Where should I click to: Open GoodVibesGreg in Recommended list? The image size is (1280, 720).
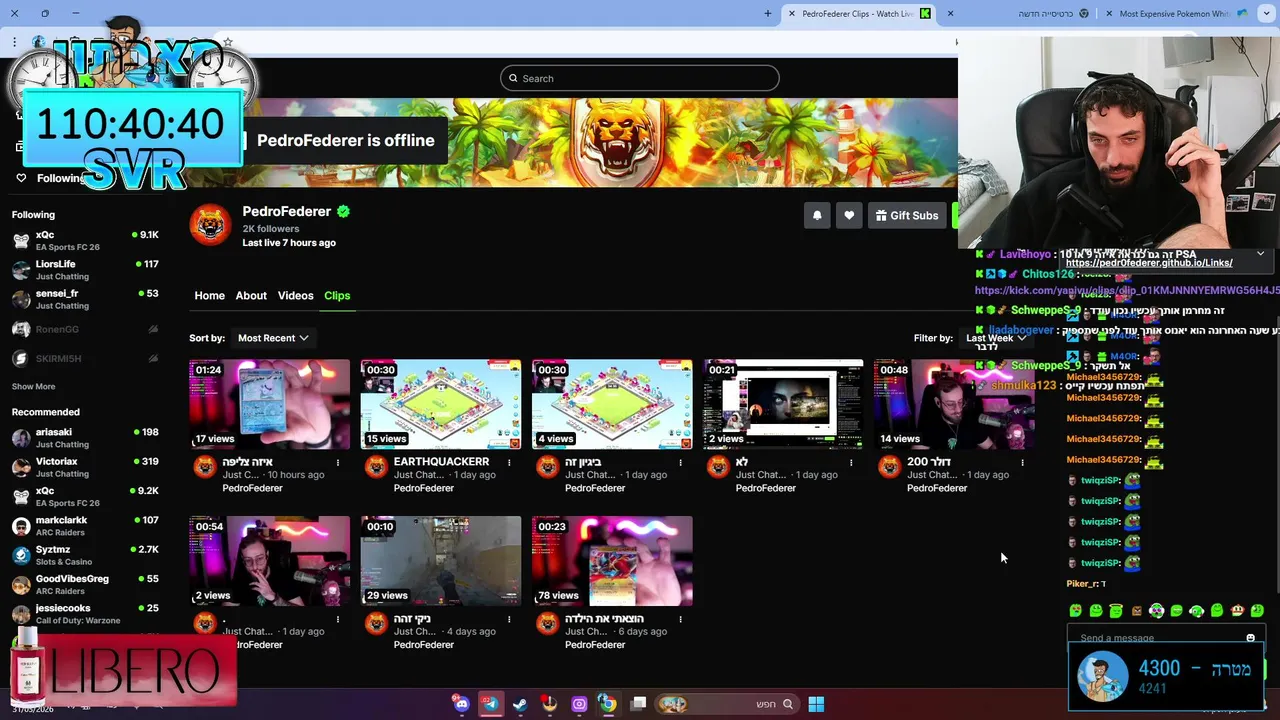click(x=85, y=584)
